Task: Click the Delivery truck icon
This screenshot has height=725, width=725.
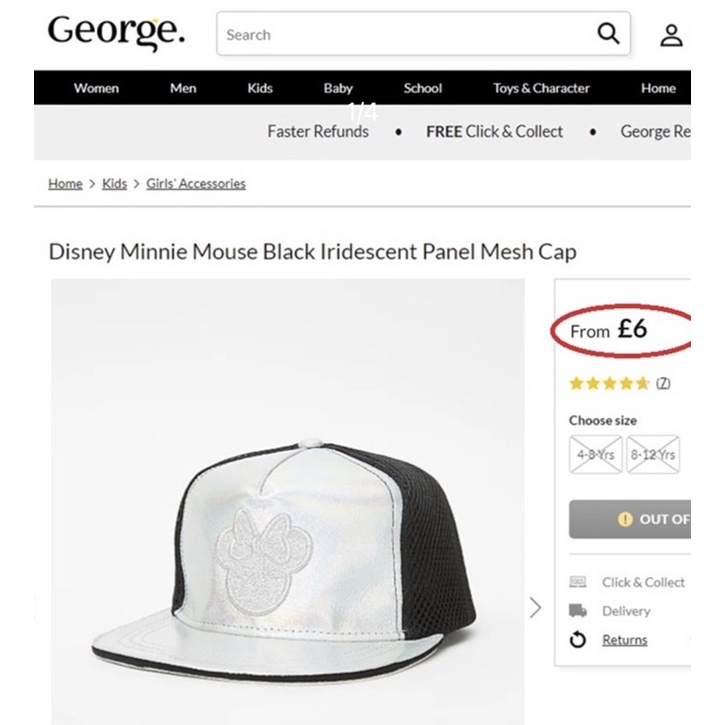Action: [x=578, y=611]
